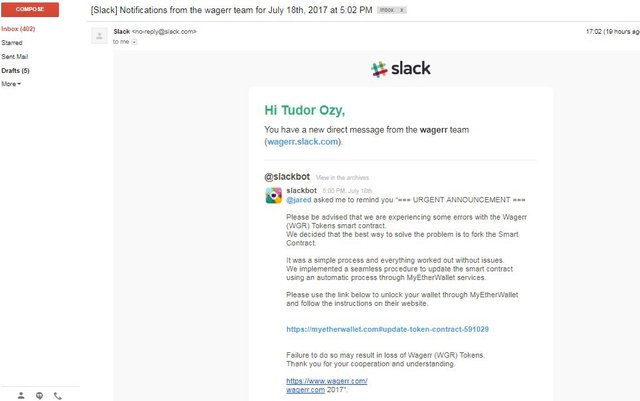Click the sender's profile avatar
The height and width of the screenshot is (401, 640).
click(x=99, y=36)
